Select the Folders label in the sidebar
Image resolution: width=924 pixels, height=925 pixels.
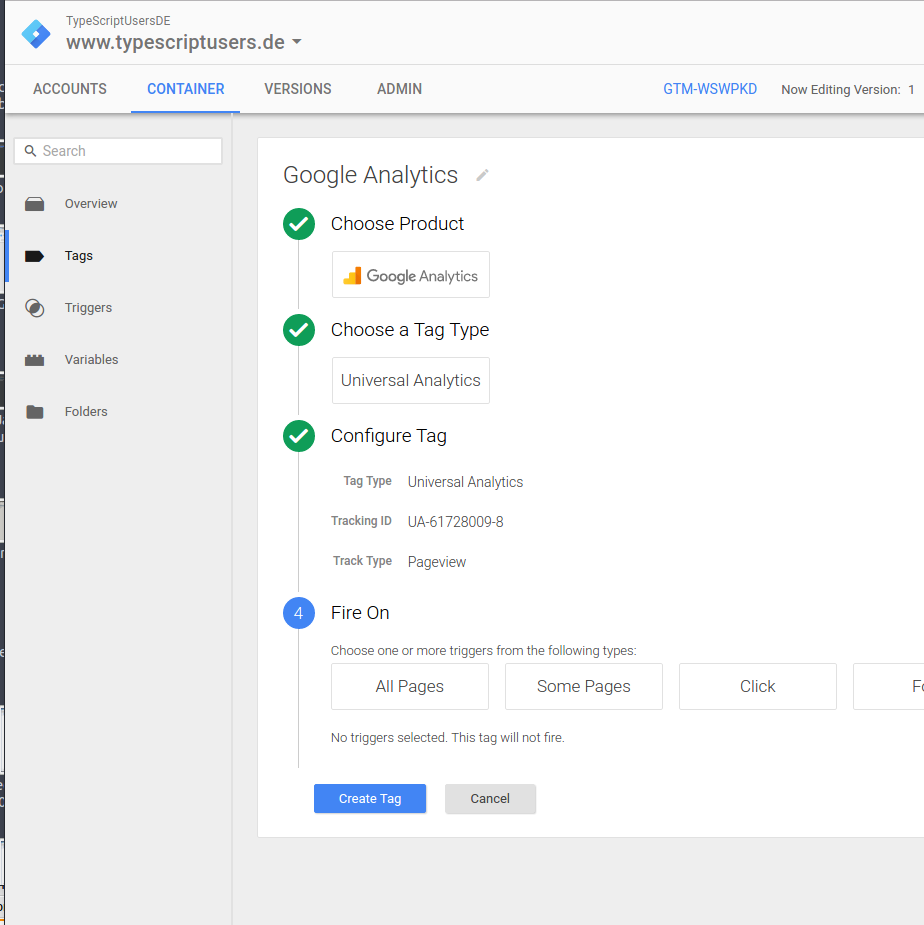click(x=86, y=411)
